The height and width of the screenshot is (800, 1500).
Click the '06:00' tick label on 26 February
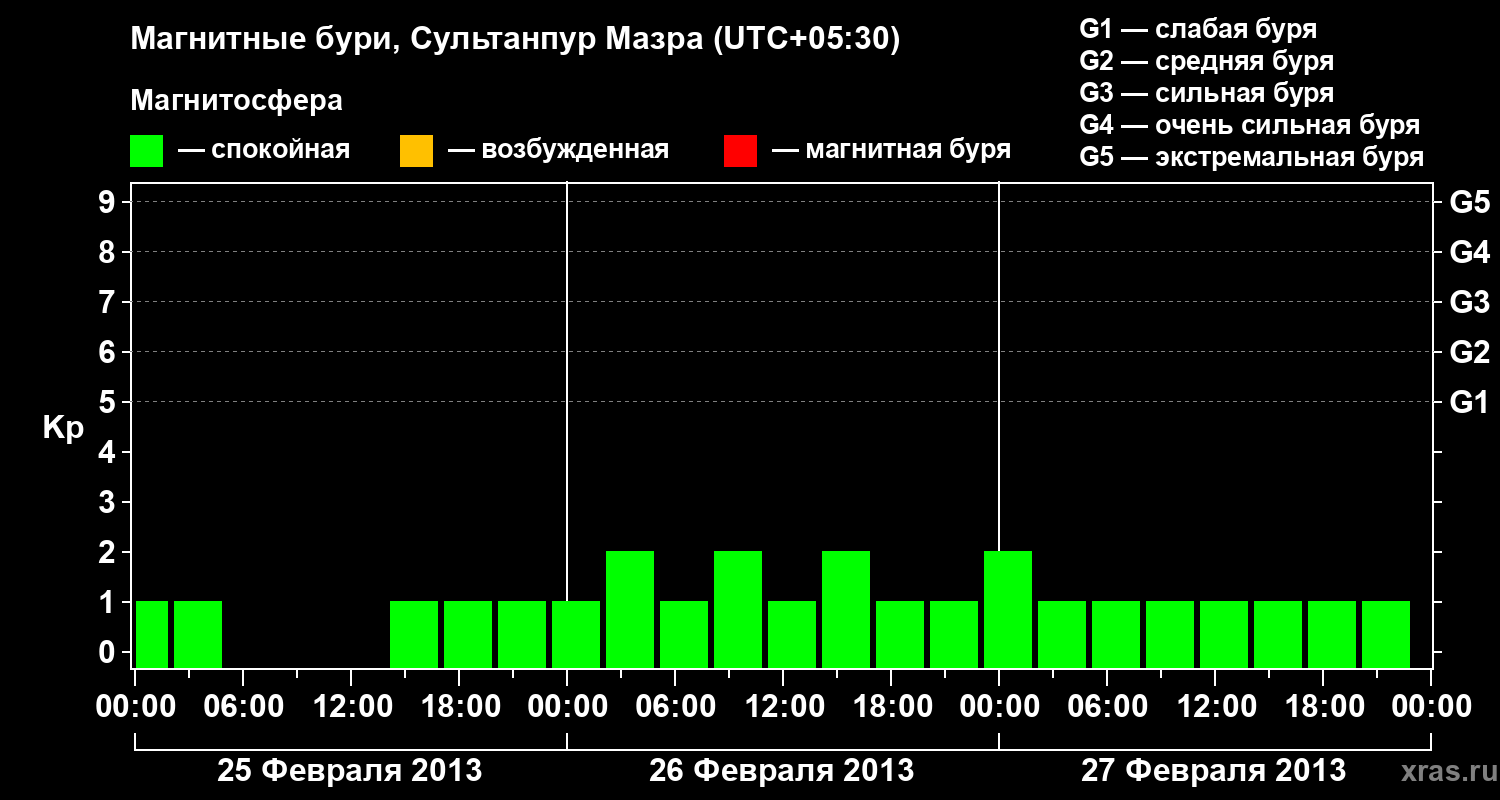675,707
